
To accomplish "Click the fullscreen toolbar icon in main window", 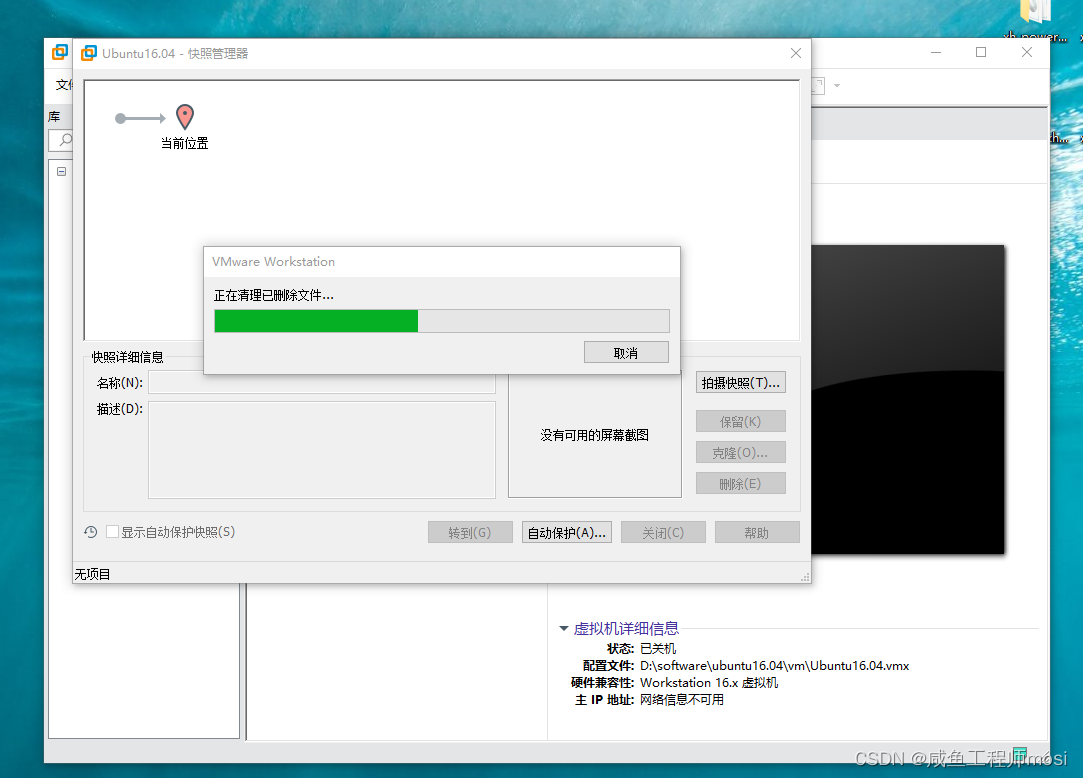I will (x=818, y=86).
